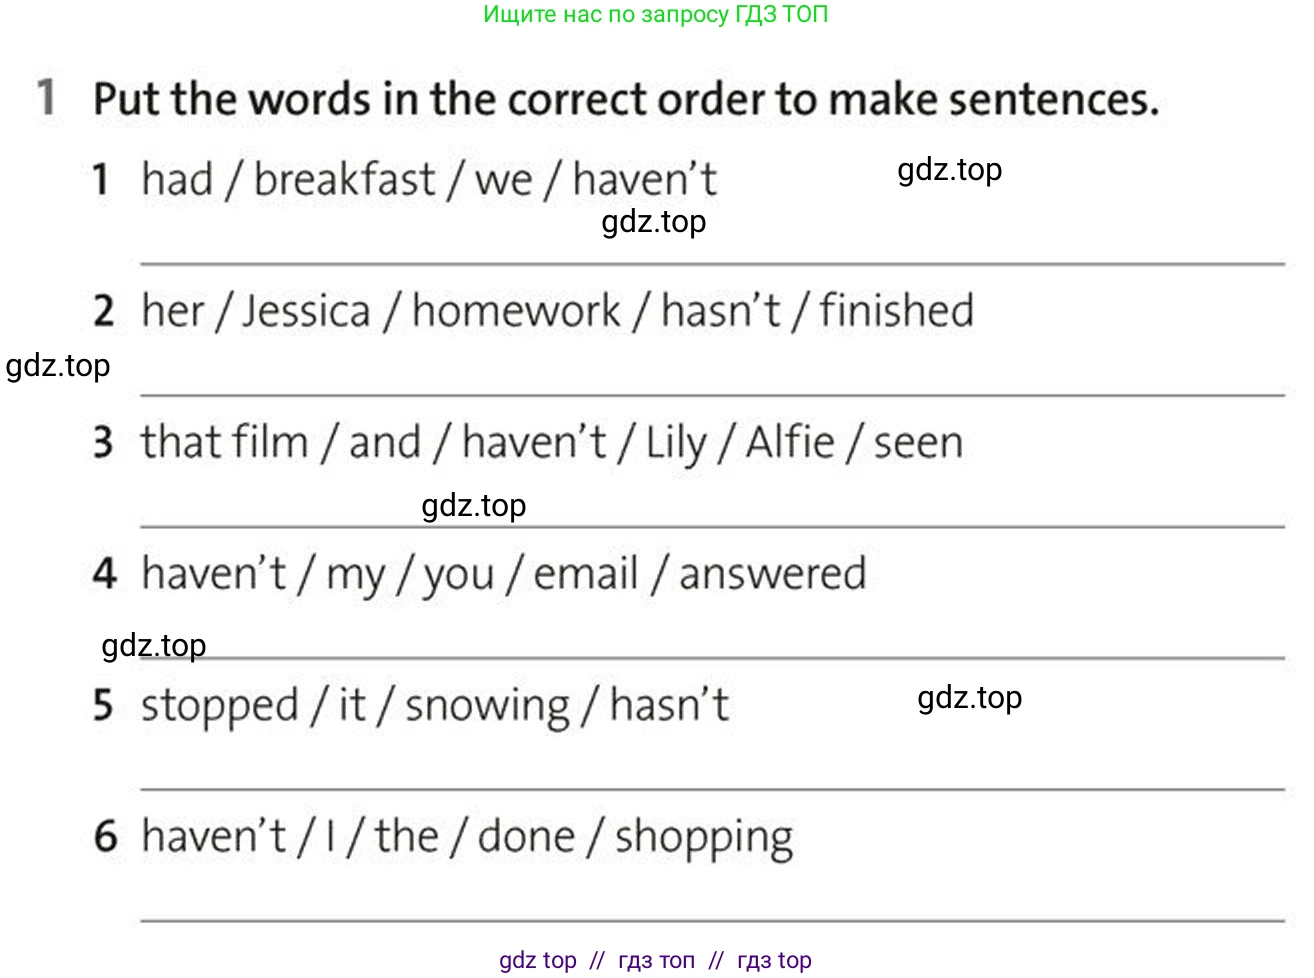Click the word 'Jessica' in sentence 2

306,311
